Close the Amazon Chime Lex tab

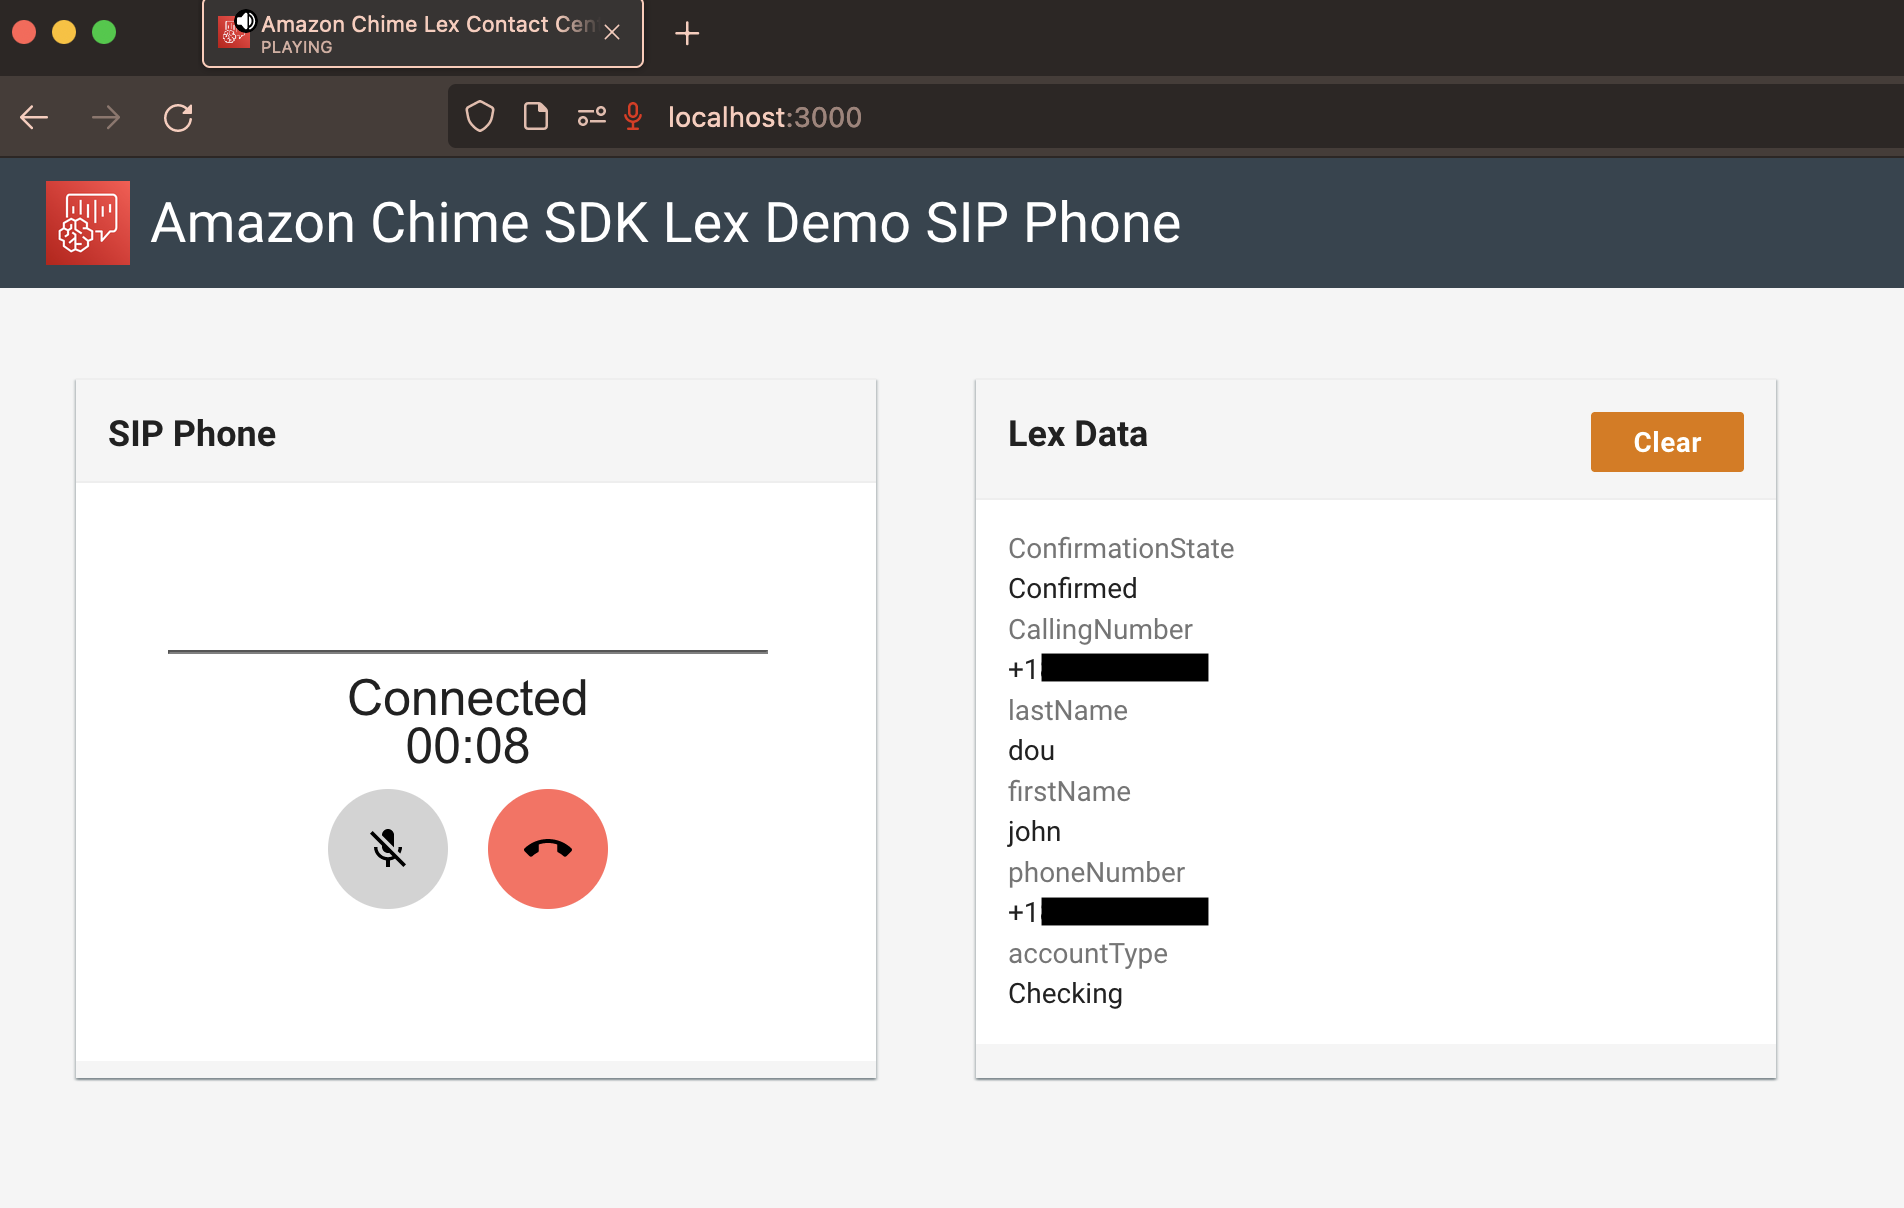[612, 33]
